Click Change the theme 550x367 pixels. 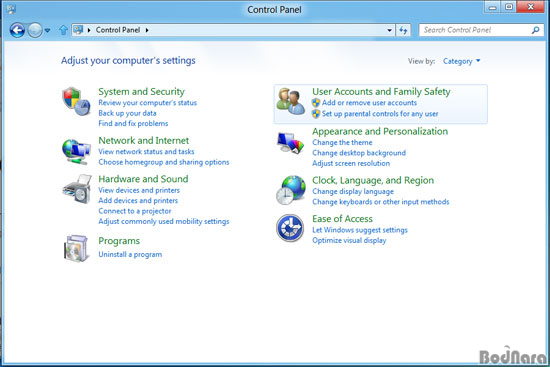pyautogui.click(x=342, y=142)
